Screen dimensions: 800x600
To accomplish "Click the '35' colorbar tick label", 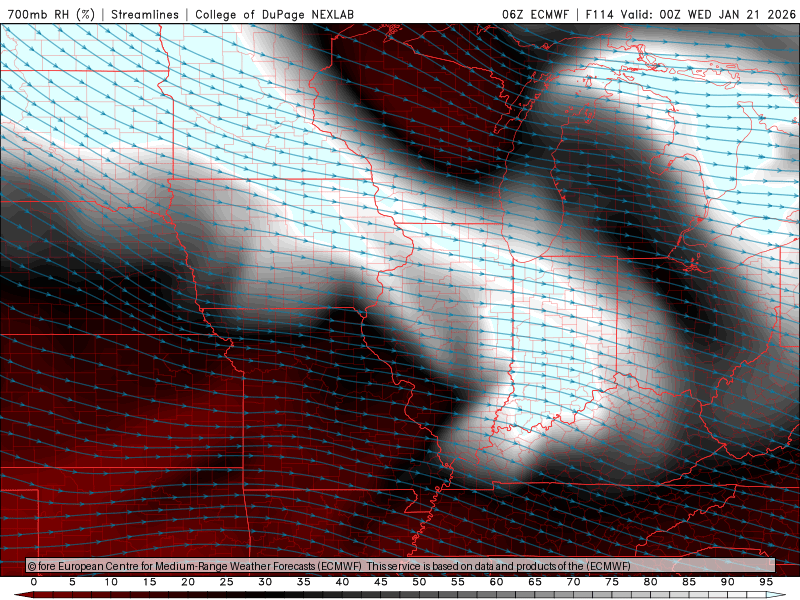I will click(x=304, y=582).
